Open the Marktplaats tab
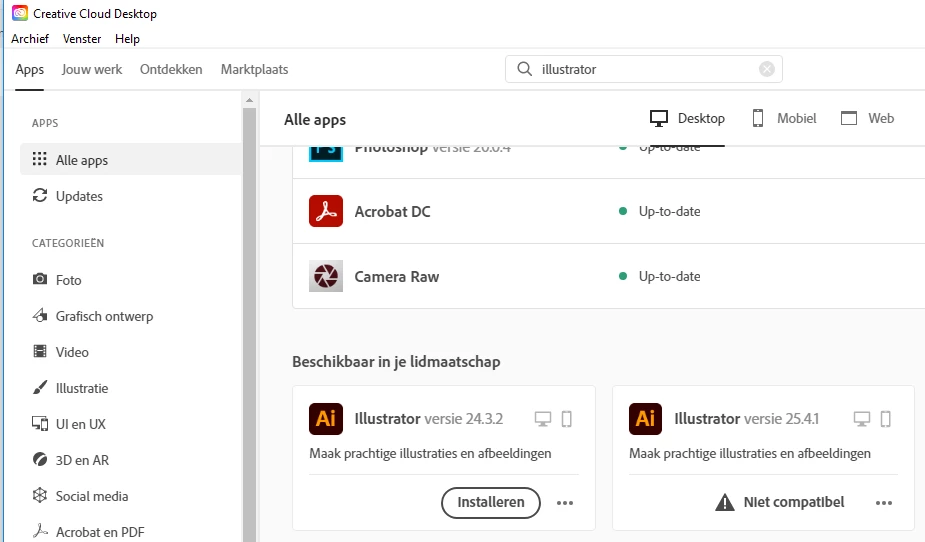This screenshot has width=925, height=542. click(254, 70)
